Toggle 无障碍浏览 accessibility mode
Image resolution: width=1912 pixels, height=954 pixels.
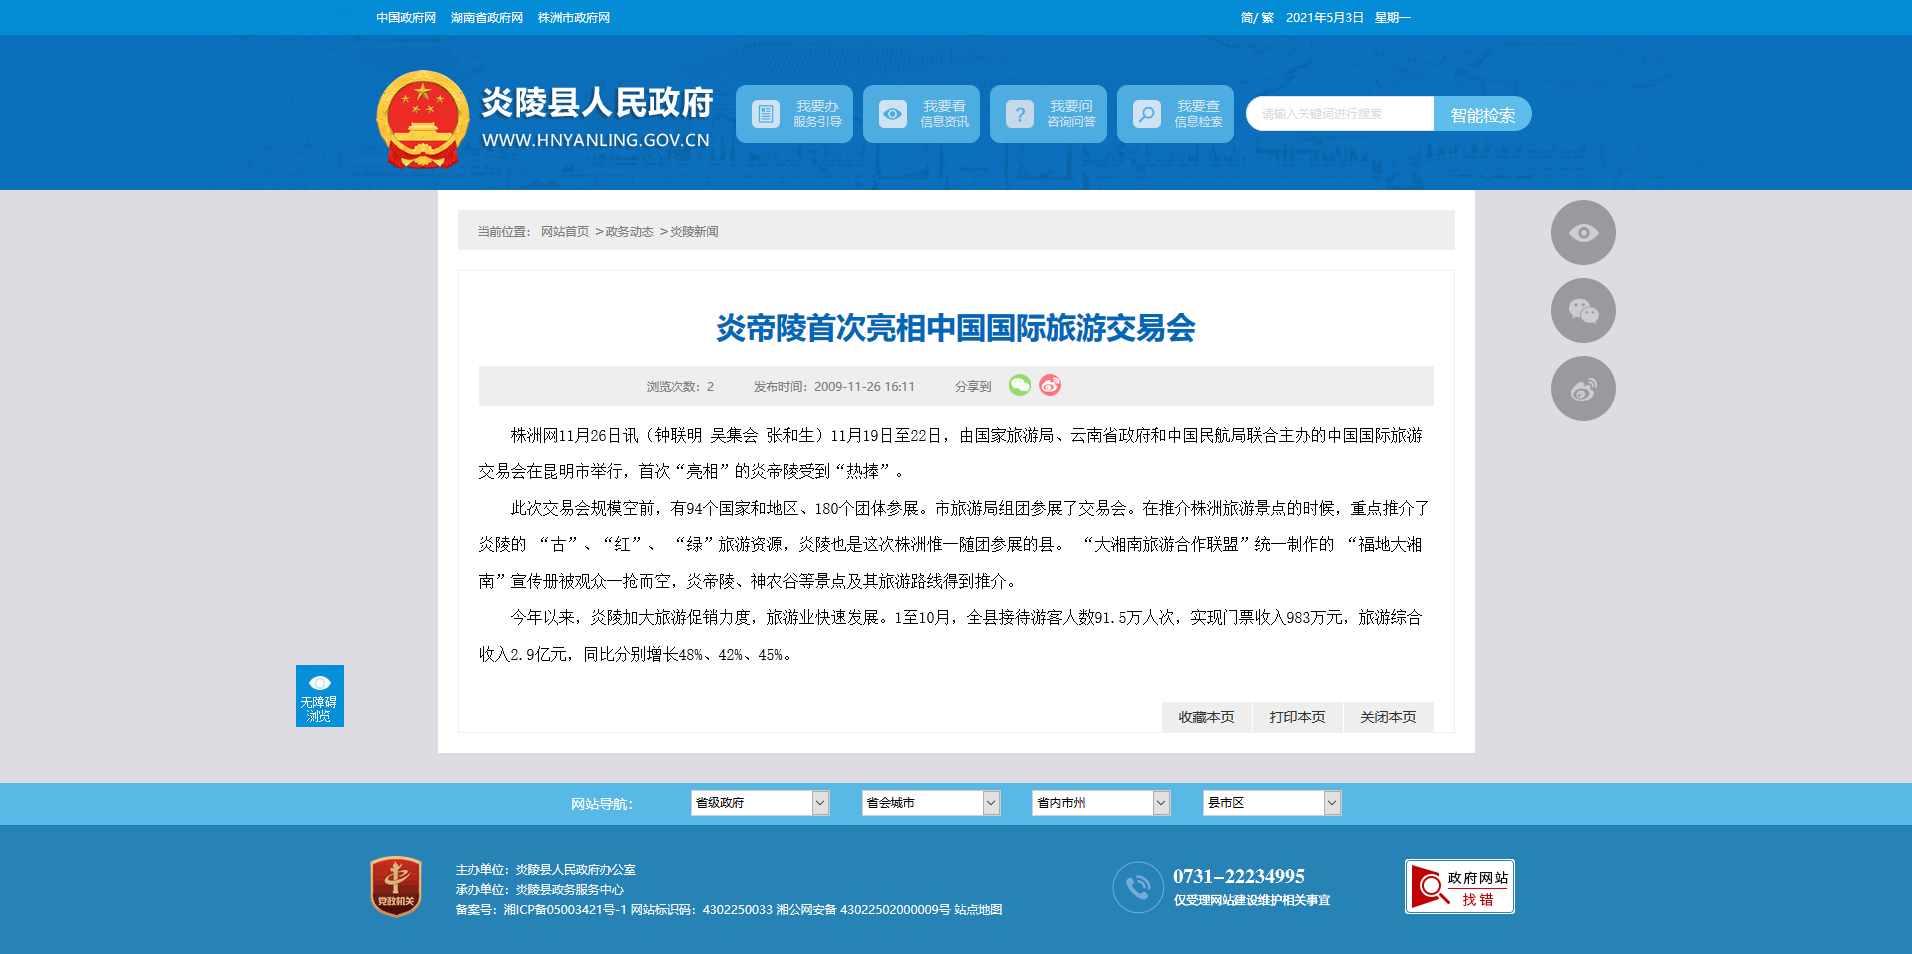click(x=319, y=696)
